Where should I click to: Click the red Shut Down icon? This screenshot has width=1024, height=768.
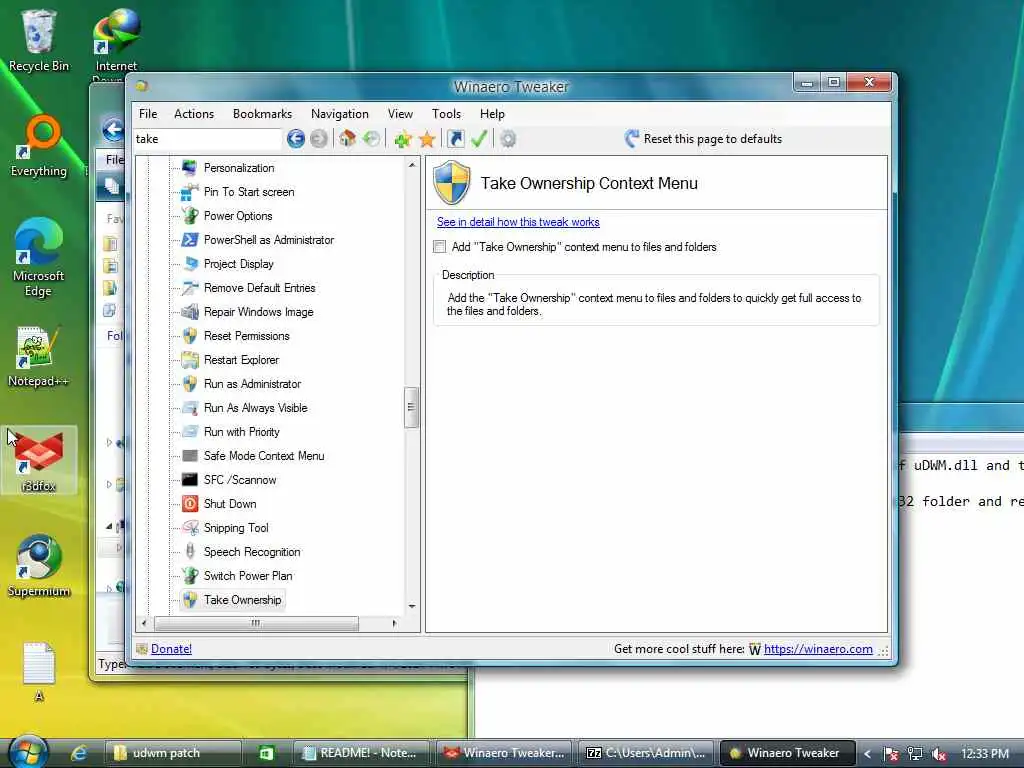[x=189, y=504]
